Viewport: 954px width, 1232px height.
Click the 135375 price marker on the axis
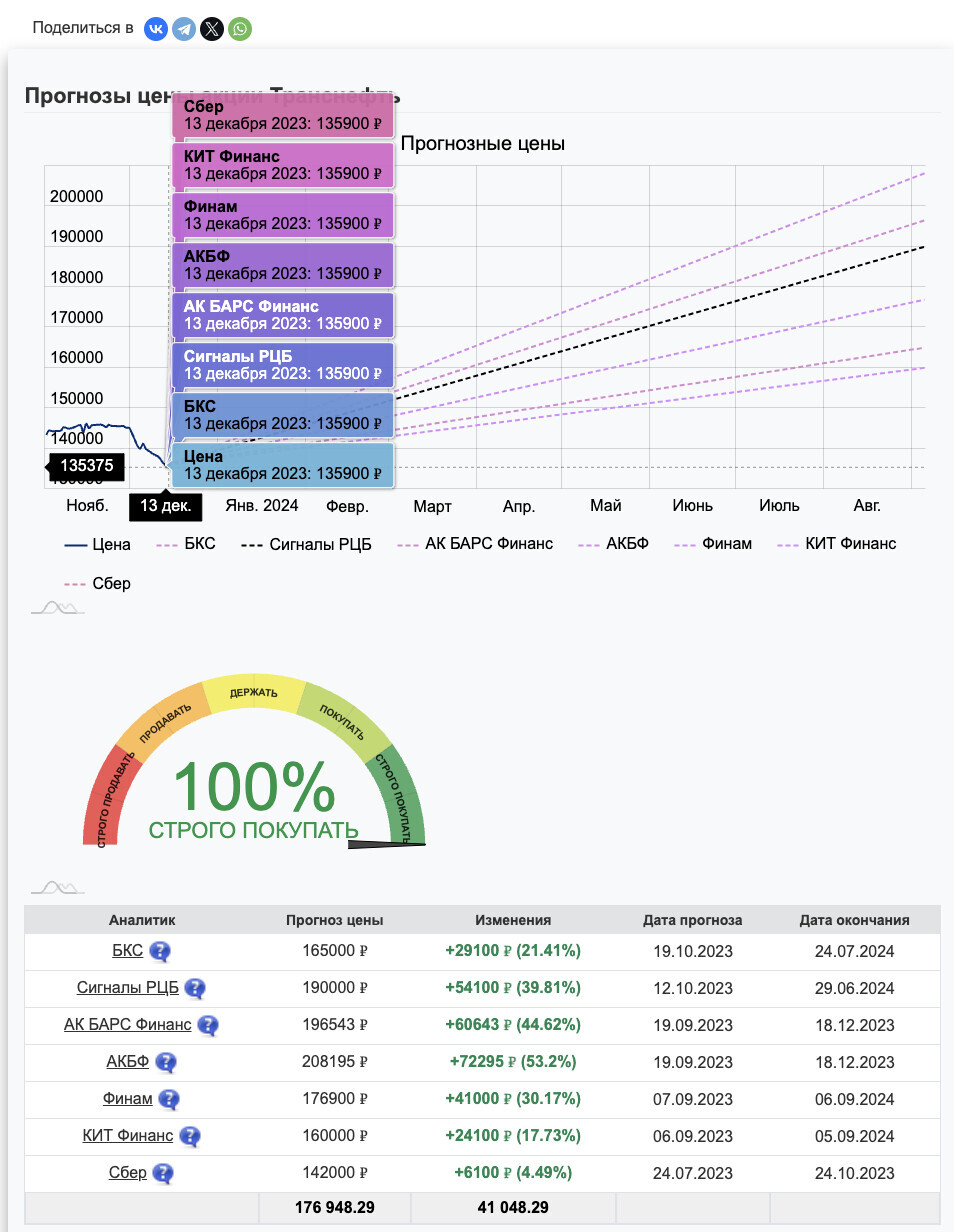click(86, 465)
